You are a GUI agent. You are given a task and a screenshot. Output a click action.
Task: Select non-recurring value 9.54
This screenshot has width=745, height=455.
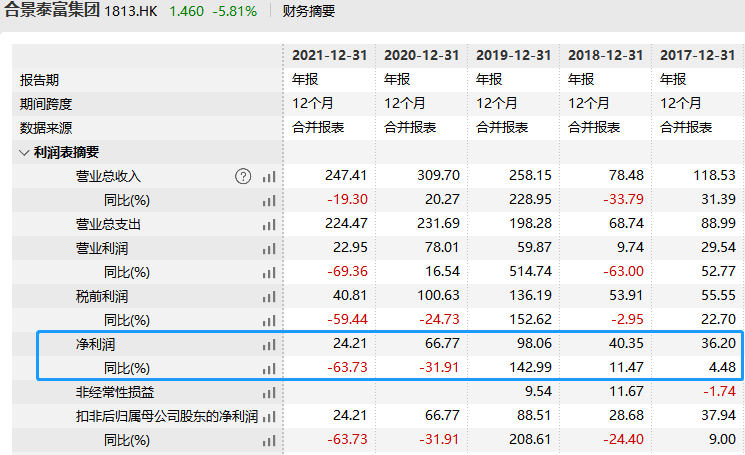(538, 392)
